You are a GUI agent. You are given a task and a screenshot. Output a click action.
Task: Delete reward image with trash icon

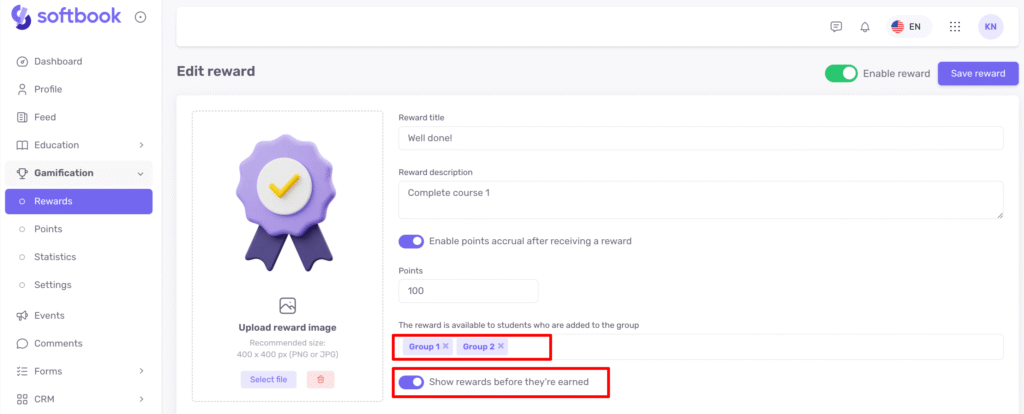tap(320, 379)
